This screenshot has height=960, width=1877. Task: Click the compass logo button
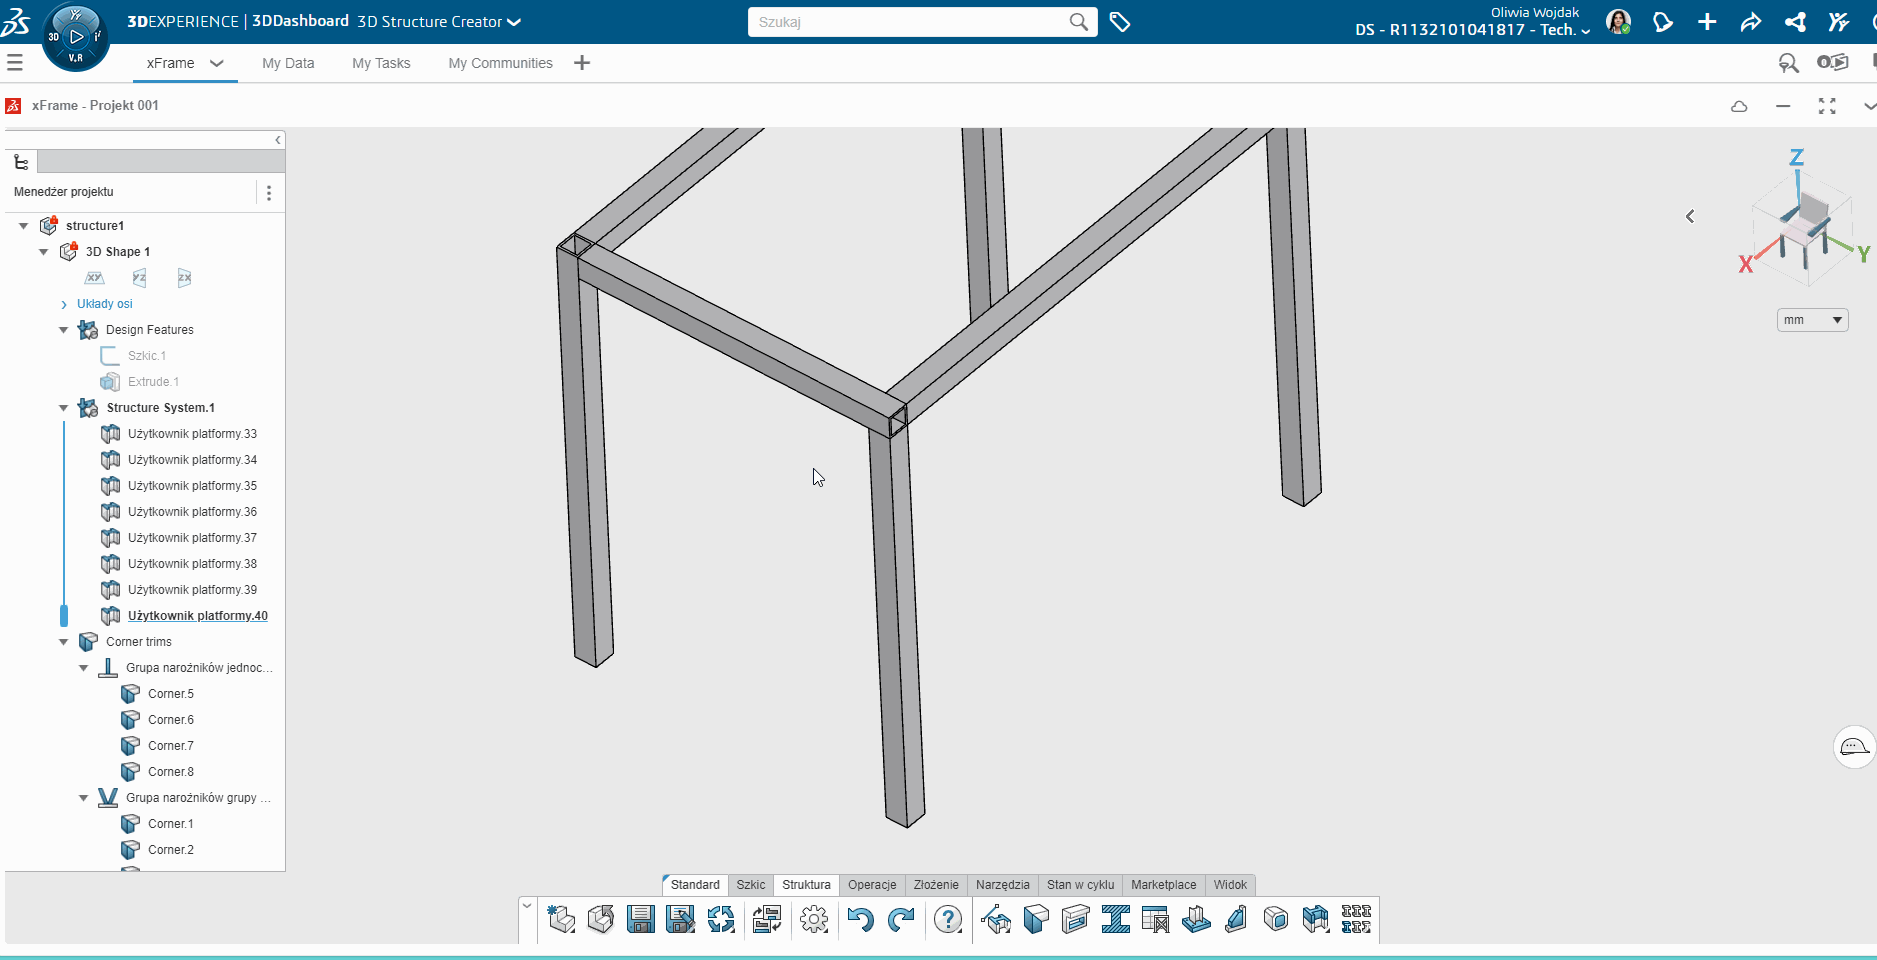76,38
